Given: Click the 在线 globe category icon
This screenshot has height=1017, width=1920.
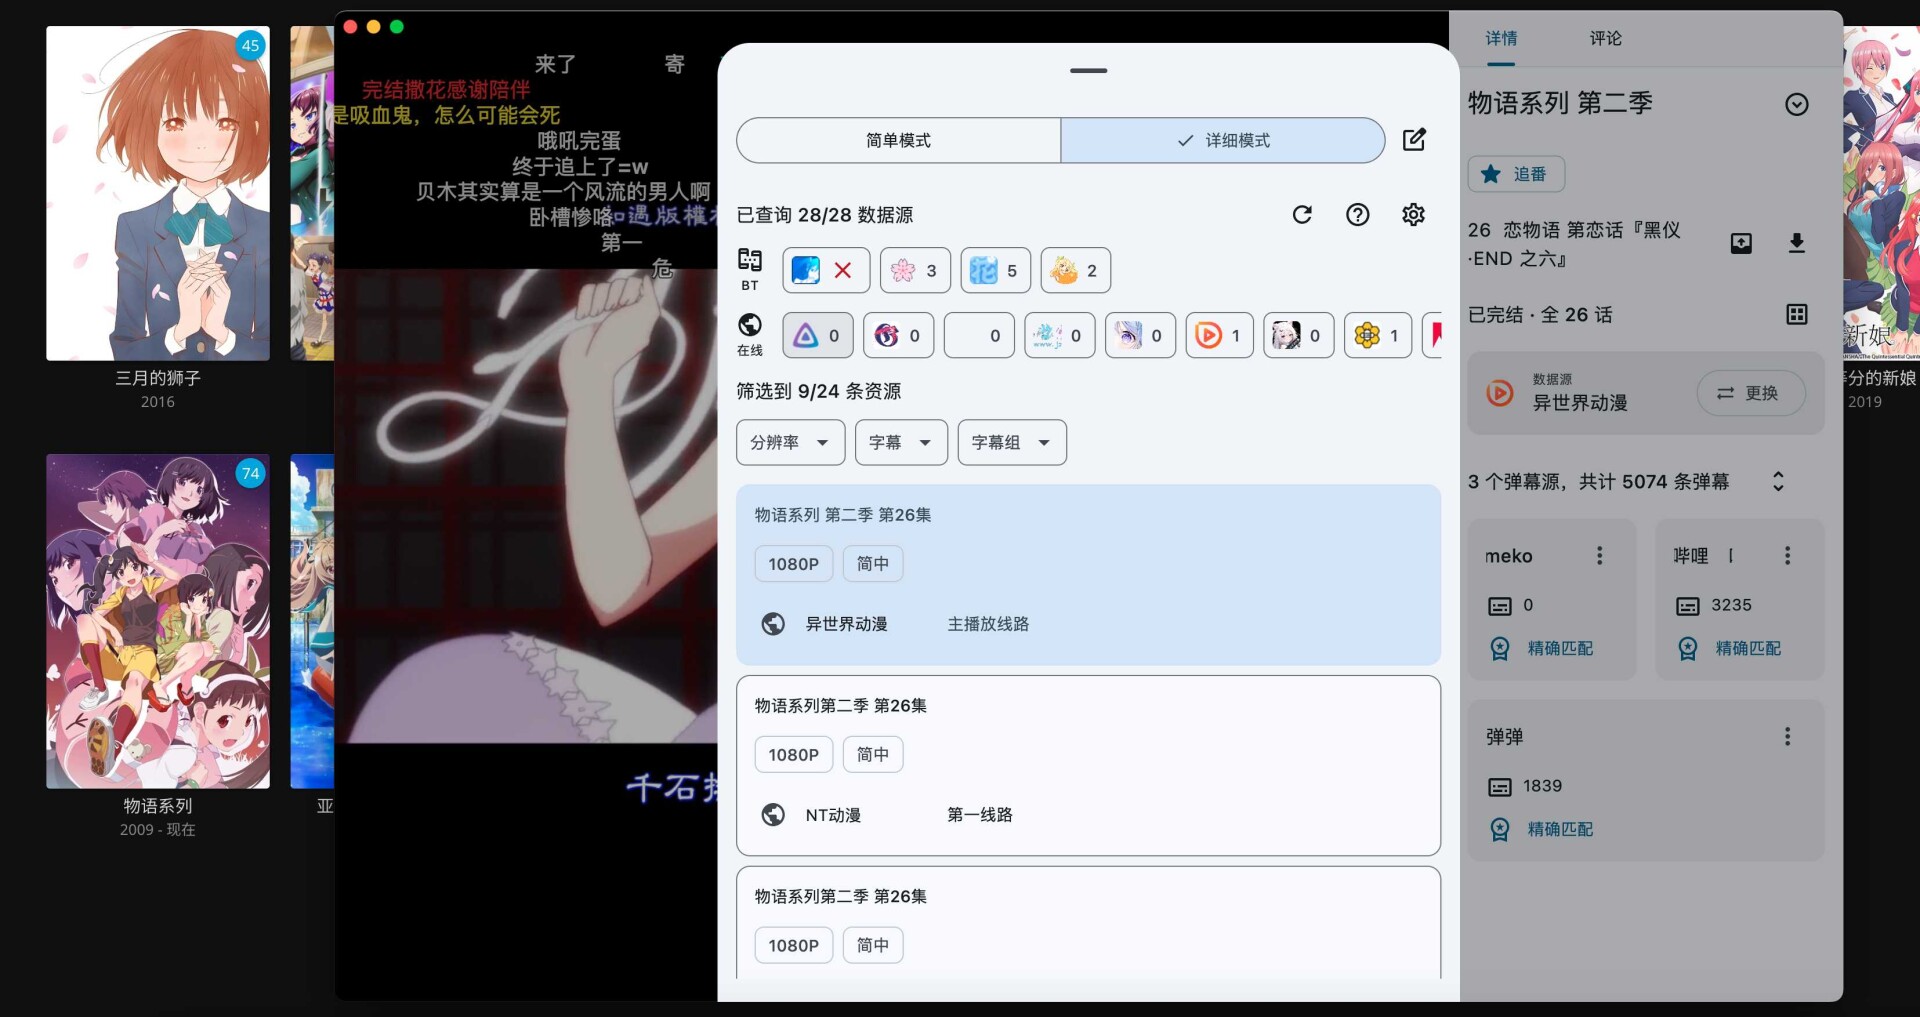Looking at the screenshot, I should 750,335.
